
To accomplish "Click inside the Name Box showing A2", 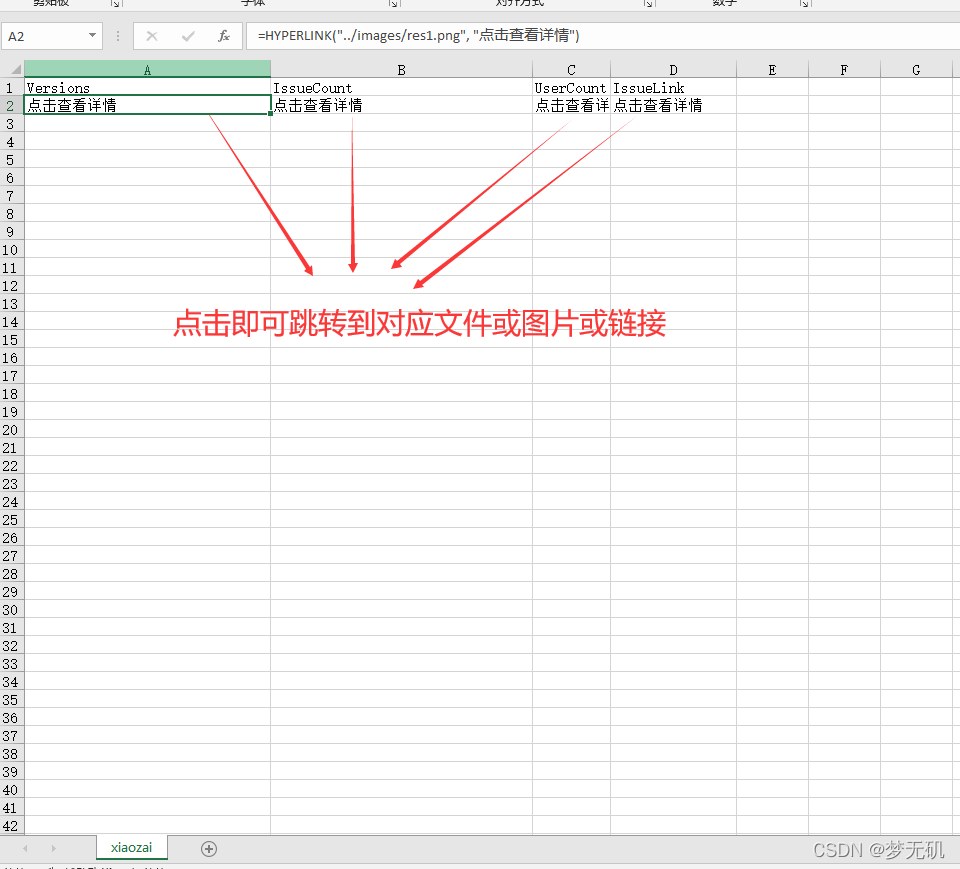I will (44, 36).
